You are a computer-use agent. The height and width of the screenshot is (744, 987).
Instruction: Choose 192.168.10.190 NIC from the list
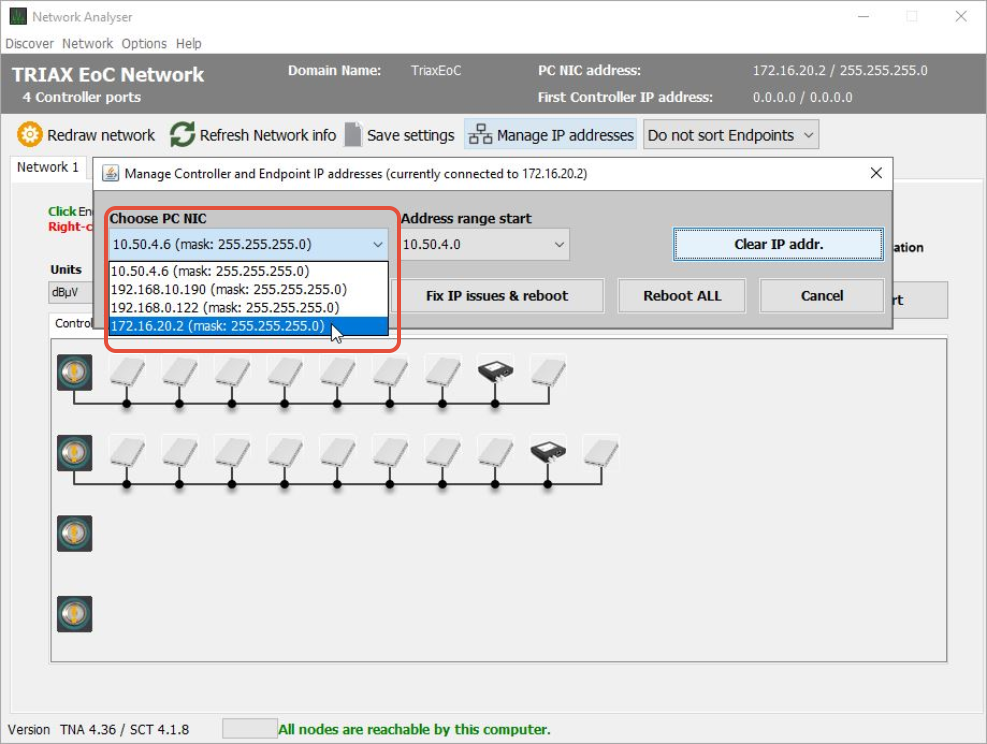coord(249,290)
